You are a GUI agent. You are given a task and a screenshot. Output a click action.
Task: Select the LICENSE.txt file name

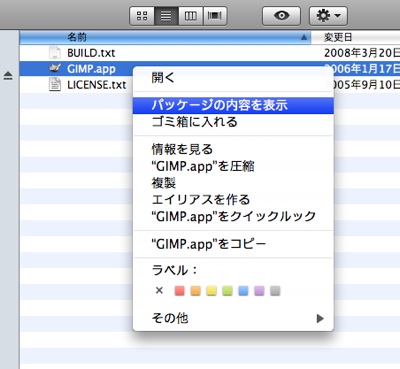pos(97,85)
